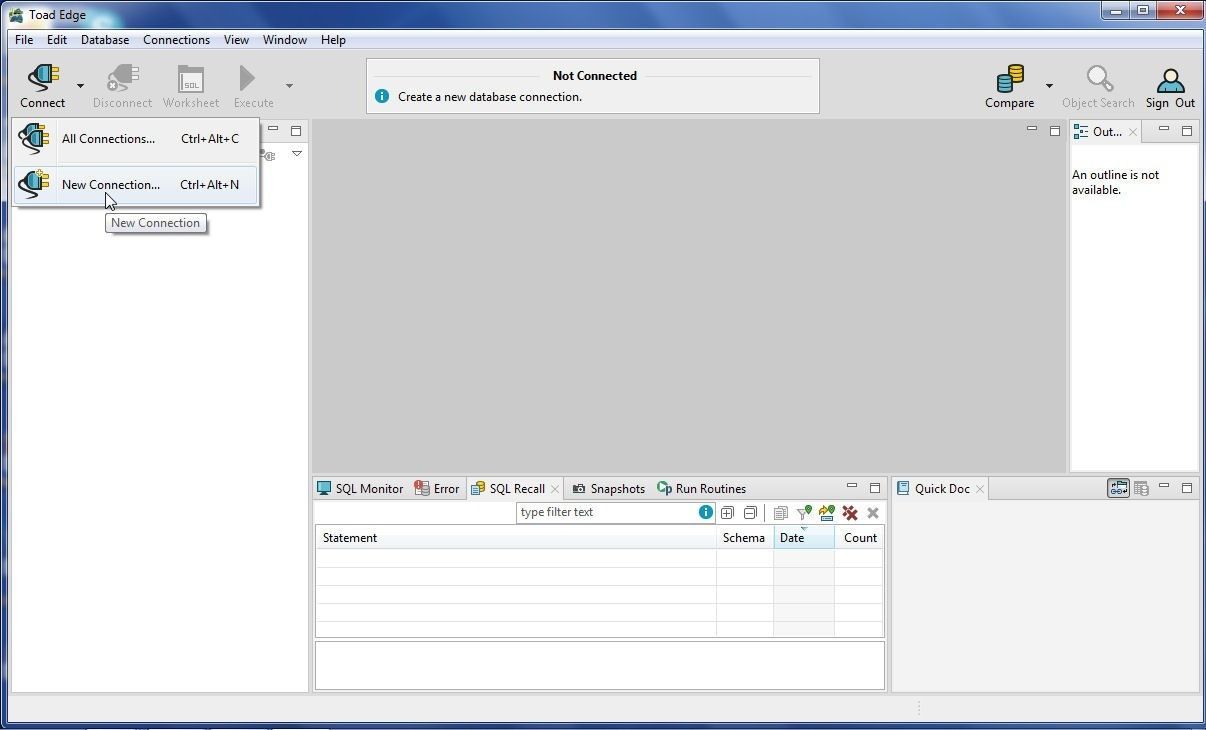Viewport: 1206px width, 730px height.
Task: Close the SQL Recall tab
Action: point(555,489)
